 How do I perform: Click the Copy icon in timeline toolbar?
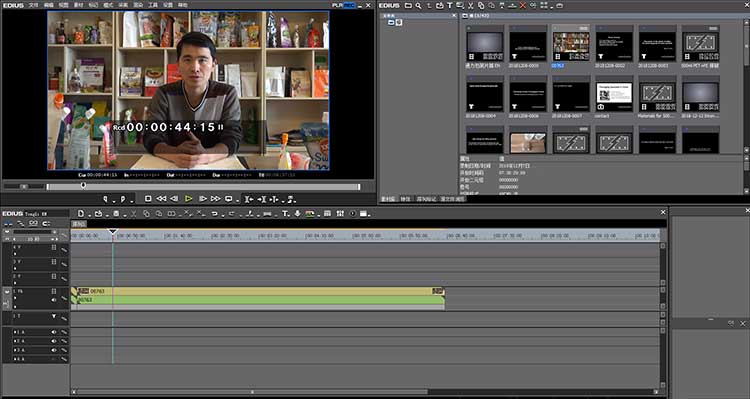(146, 213)
